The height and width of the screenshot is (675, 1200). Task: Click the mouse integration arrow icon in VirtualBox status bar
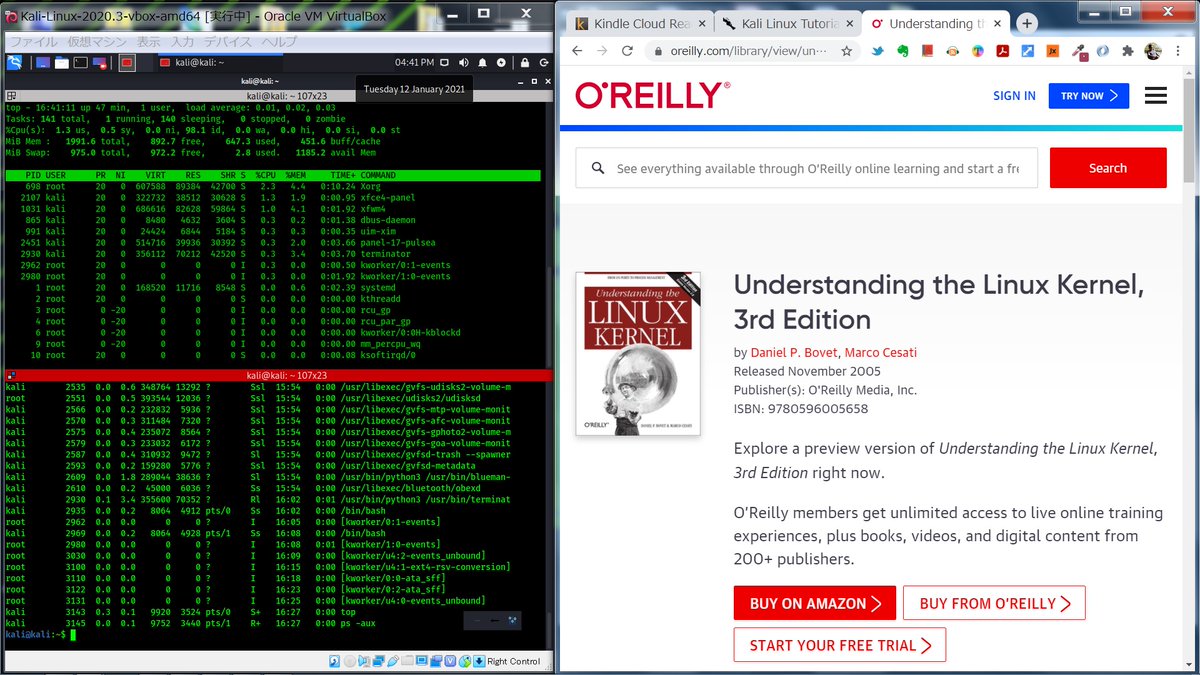click(x=465, y=661)
